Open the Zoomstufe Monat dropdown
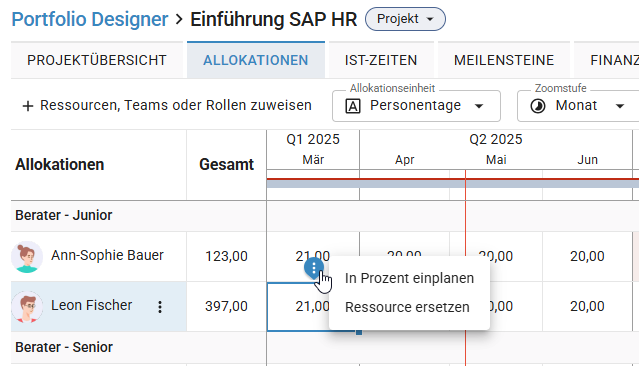 [578, 106]
